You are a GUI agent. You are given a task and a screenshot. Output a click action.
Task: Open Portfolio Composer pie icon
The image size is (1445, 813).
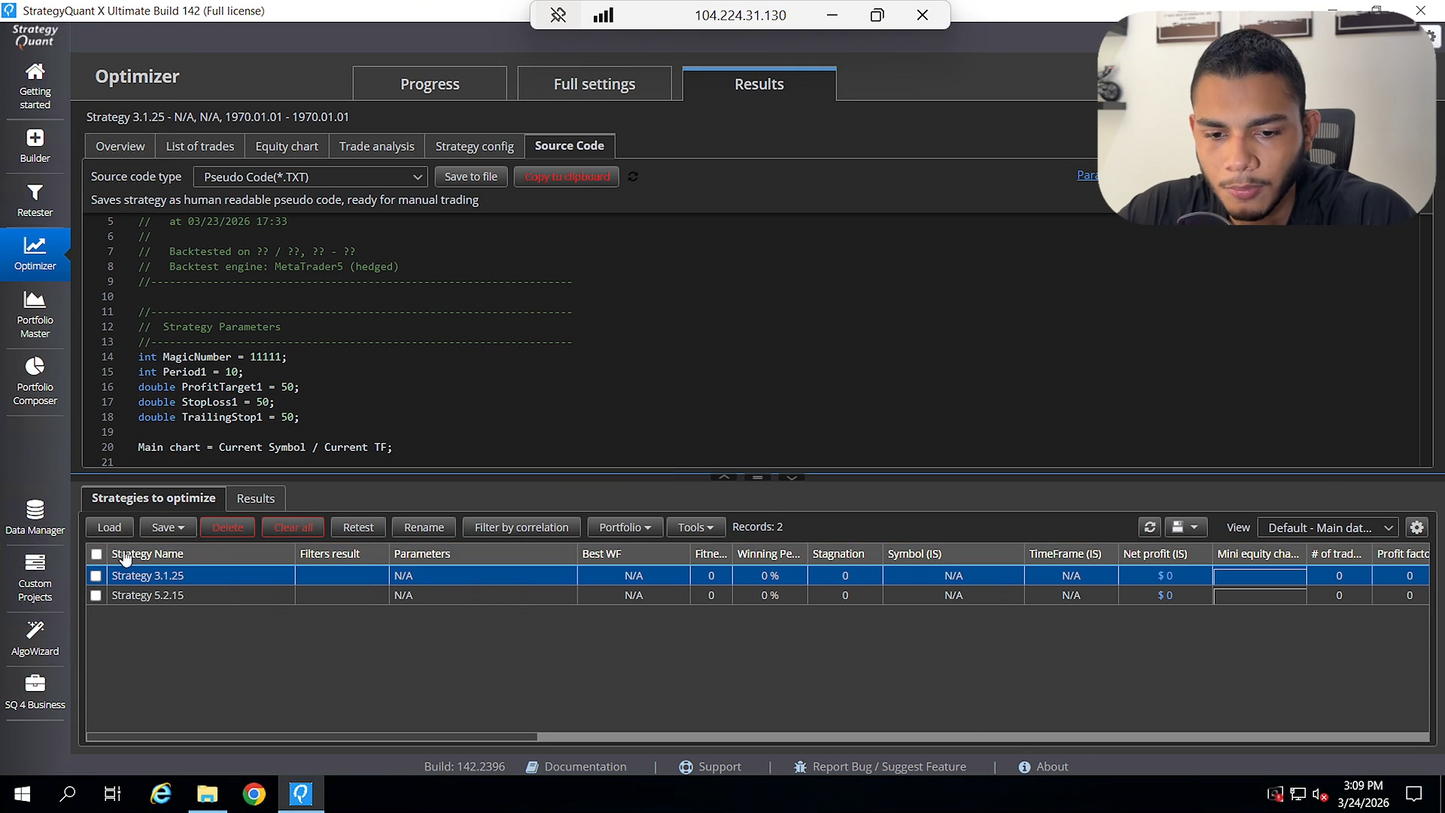pos(35,366)
